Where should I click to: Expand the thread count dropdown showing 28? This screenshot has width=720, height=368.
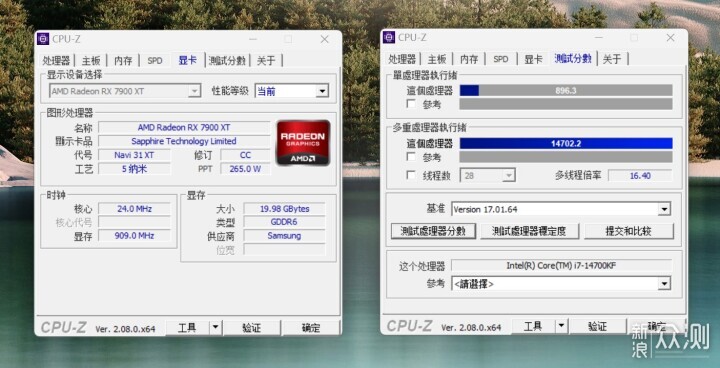pyautogui.click(x=488, y=175)
